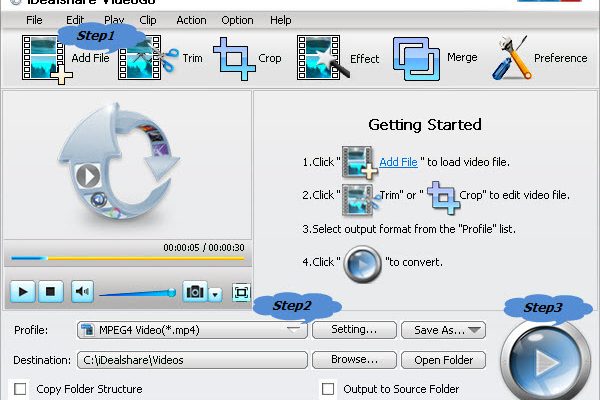
Task: Click the 00:00:05 / 00:00:30 time display
Action: tap(204, 248)
